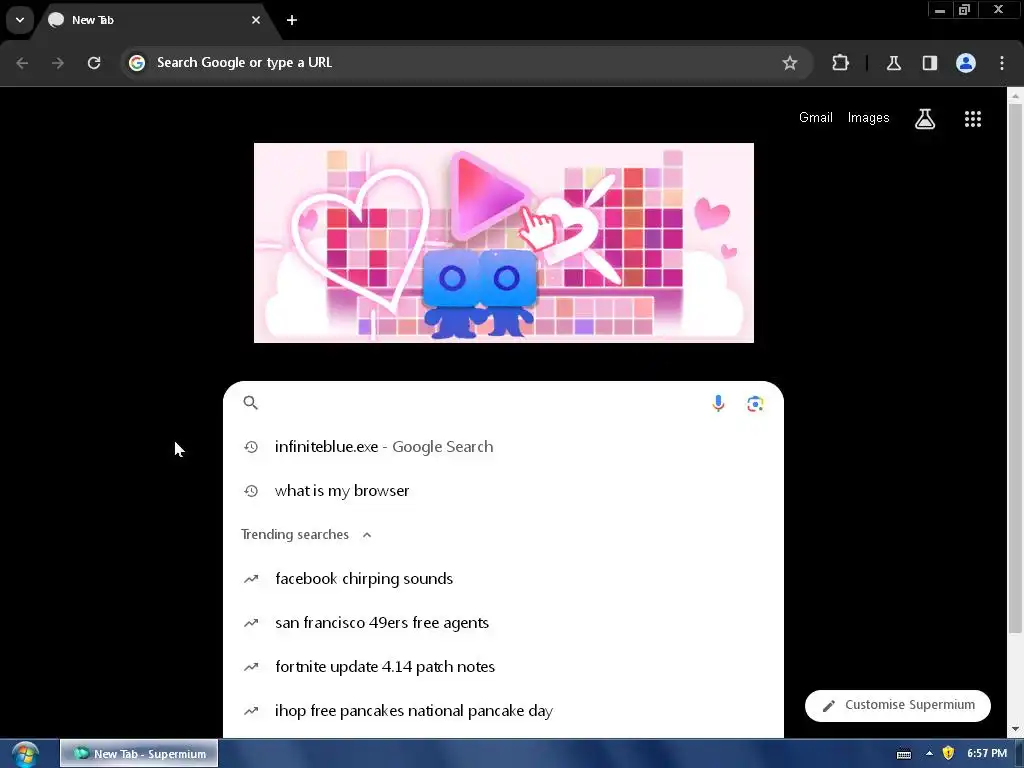Go forward using the forward arrow
The image size is (1024, 768).
tap(58, 63)
